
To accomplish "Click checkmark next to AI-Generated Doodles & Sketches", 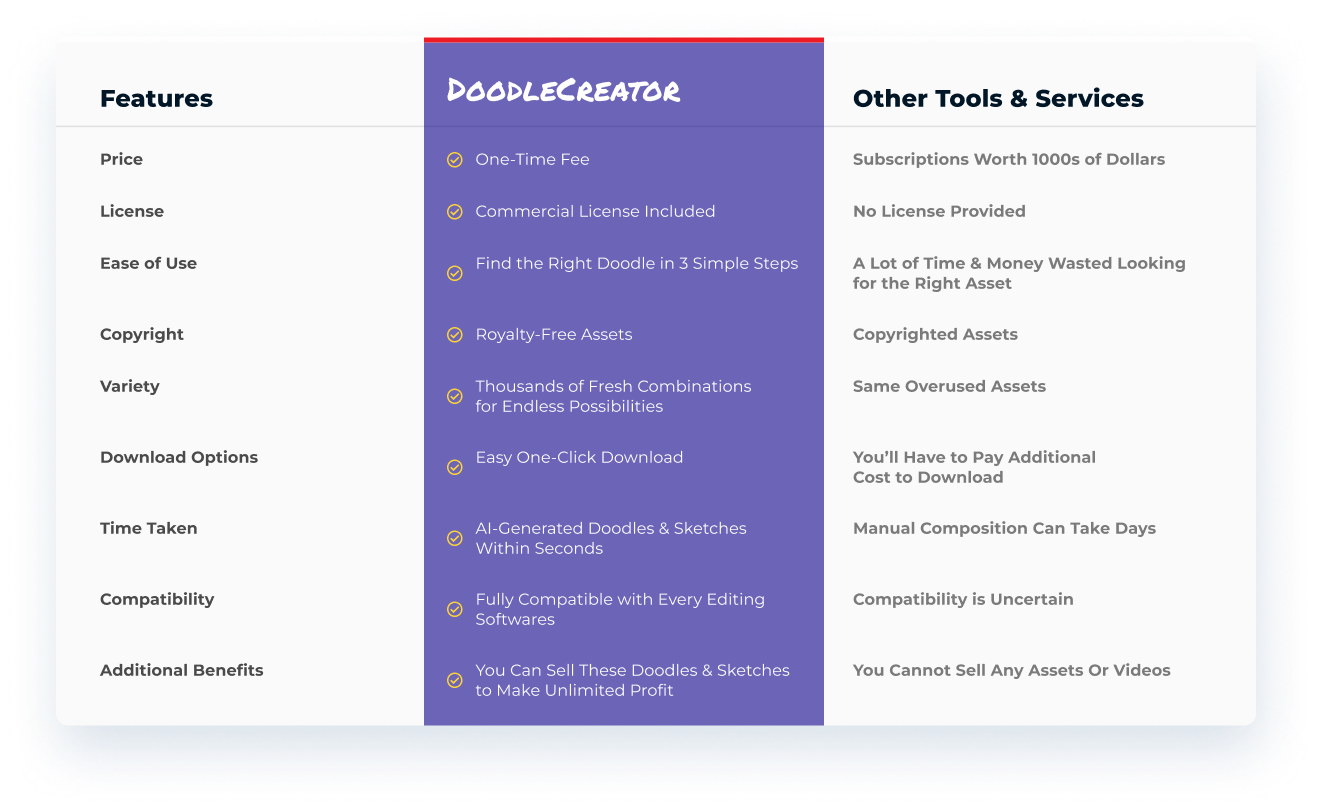I will pyautogui.click(x=455, y=538).
